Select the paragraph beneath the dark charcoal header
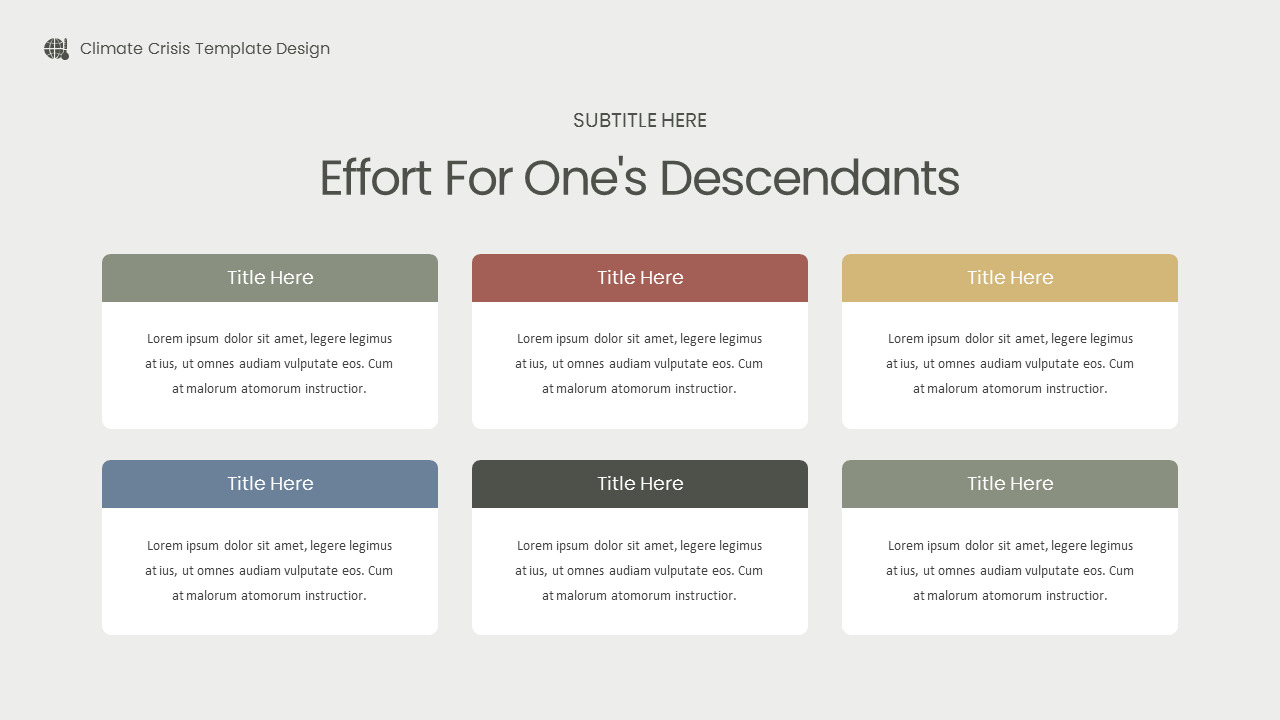This screenshot has height=720, width=1280. tap(640, 571)
